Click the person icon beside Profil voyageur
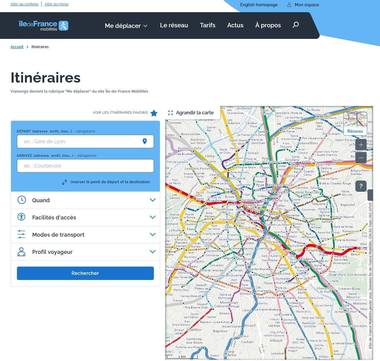 (21, 252)
